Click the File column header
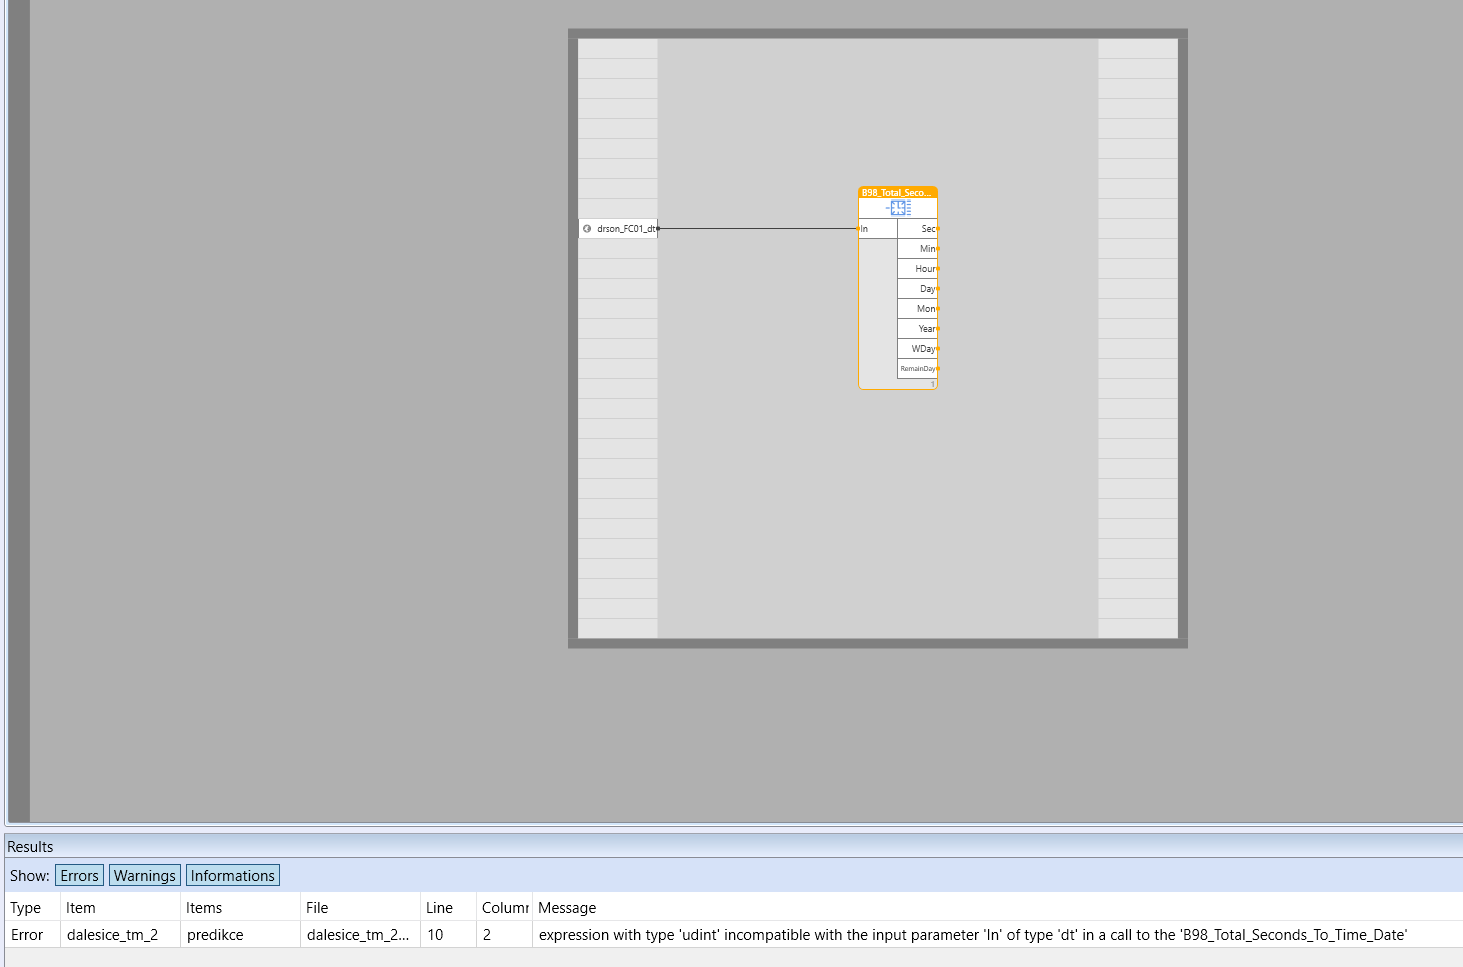 (x=317, y=907)
